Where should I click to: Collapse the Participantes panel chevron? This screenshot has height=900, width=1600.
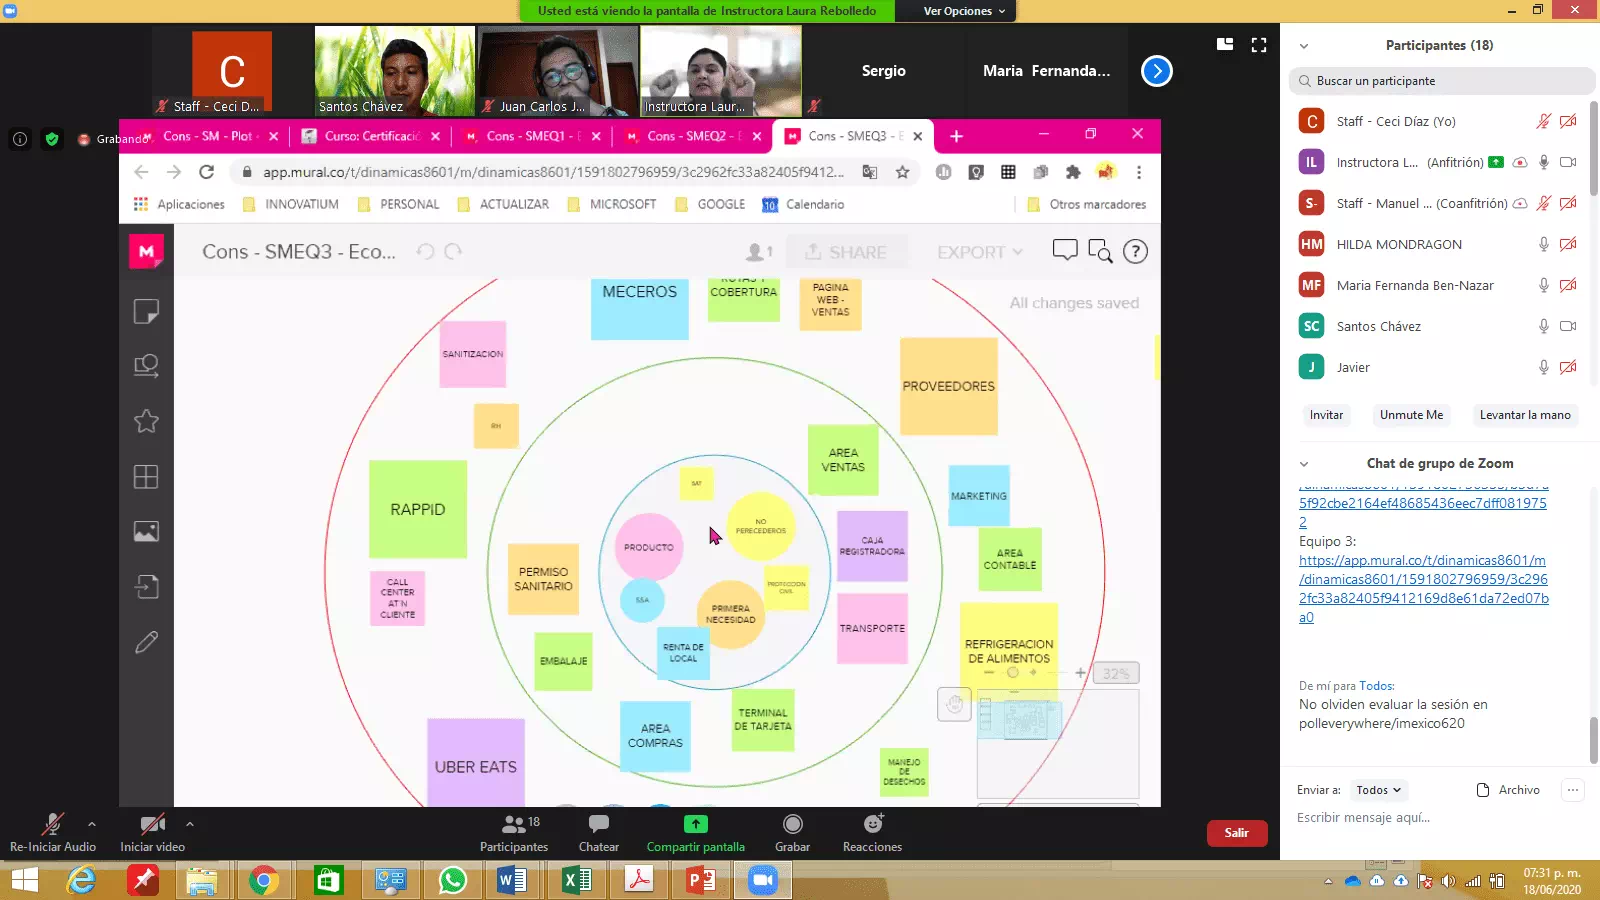1304,46
